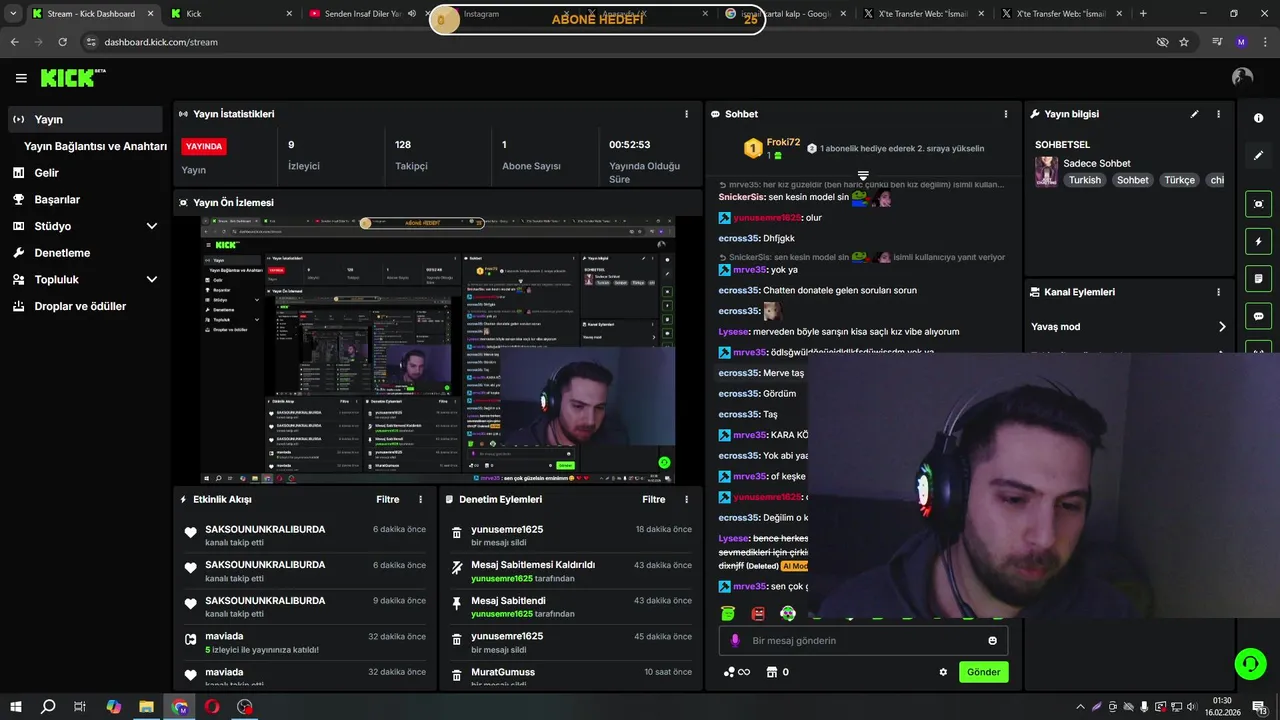
Task: Open the Opera browser in the taskbar
Action: pyautogui.click(x=212, y=707)
